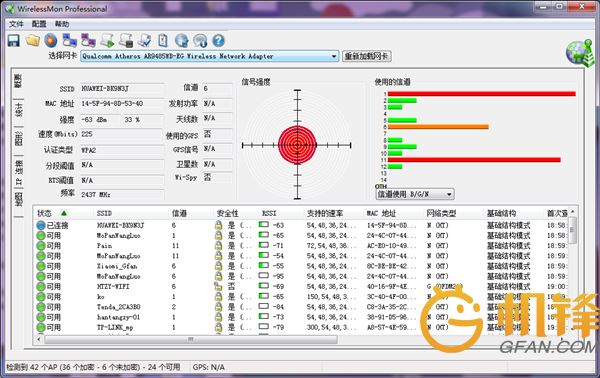600x378 pixels.
Task: Open the 信道使用 B/G/N dropdown
Action: (x=415, y=194)
